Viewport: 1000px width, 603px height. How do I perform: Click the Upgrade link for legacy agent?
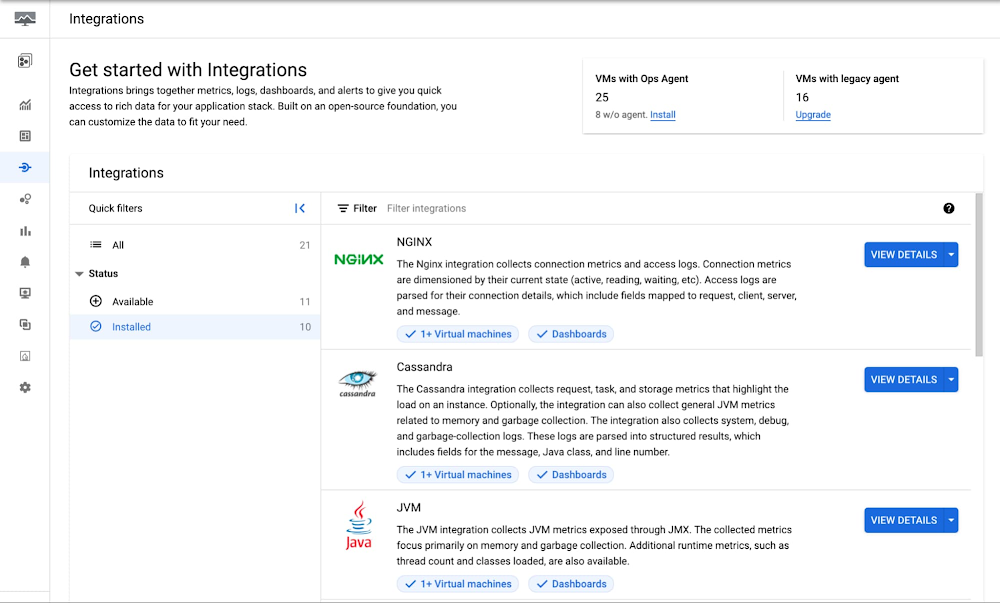pyautogui.click(x=812, y=115)
